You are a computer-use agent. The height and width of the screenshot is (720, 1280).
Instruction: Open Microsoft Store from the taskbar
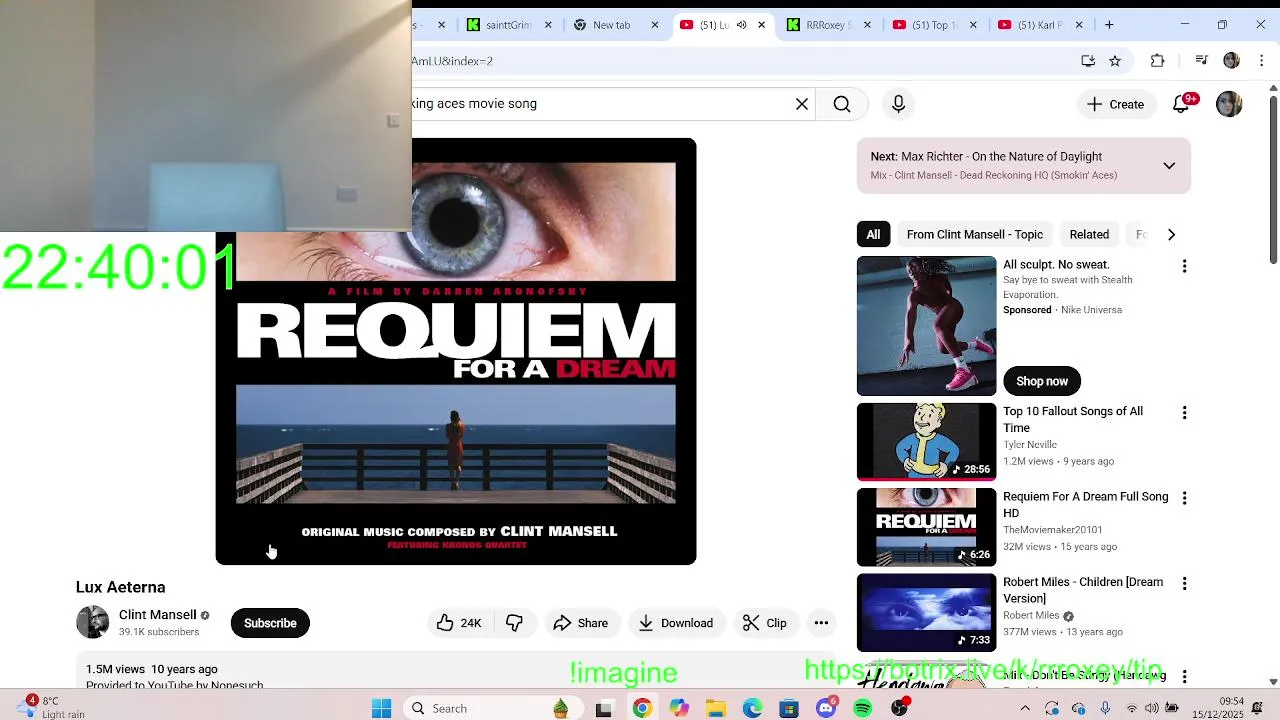(x=789, y=708)
